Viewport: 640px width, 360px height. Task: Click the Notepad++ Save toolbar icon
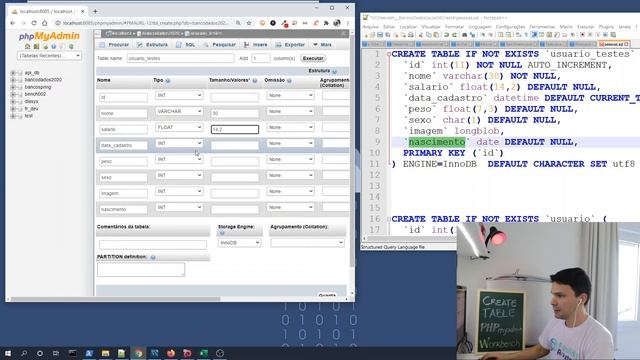tap(380, 35)
